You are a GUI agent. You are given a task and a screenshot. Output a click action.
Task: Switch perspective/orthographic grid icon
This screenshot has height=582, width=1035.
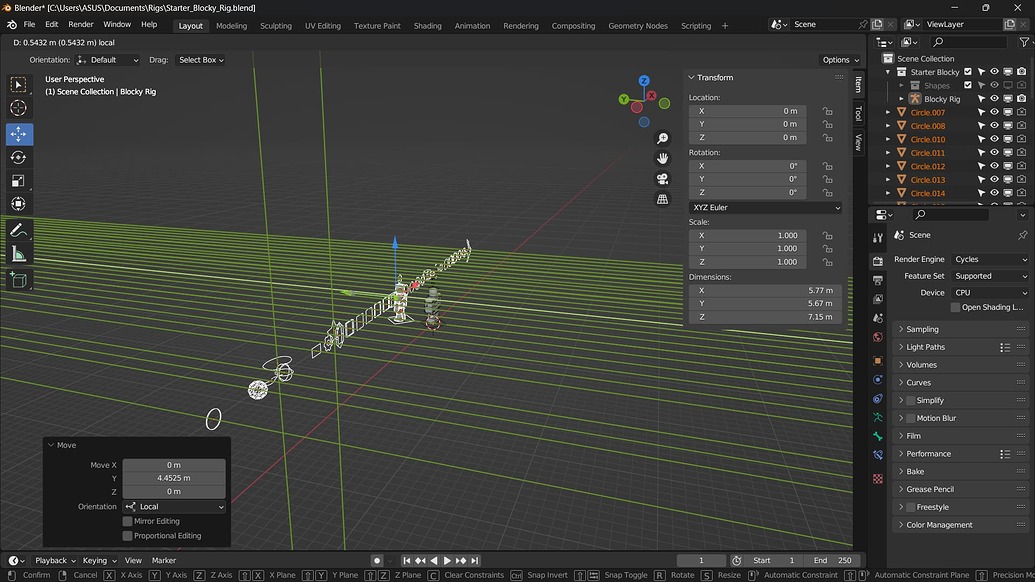point(662,199)
